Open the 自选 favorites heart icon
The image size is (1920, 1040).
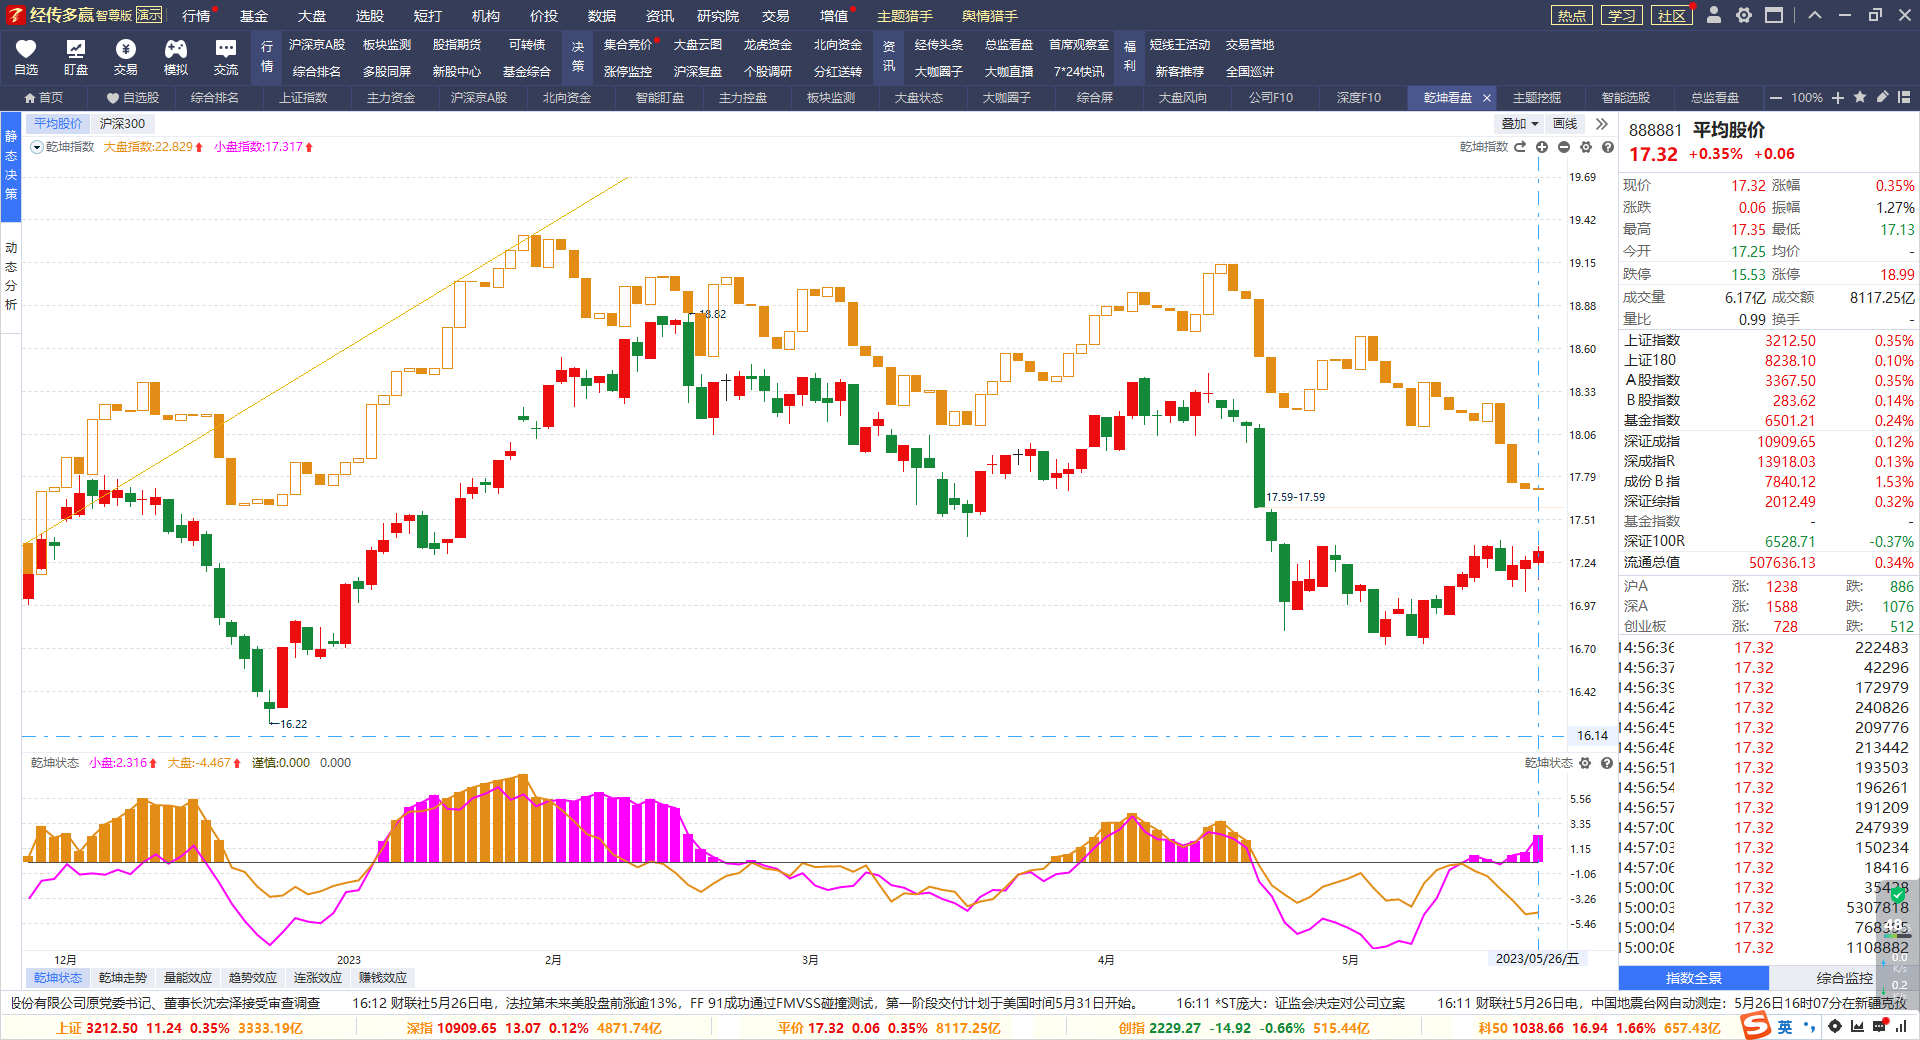(x=26, y=49)
